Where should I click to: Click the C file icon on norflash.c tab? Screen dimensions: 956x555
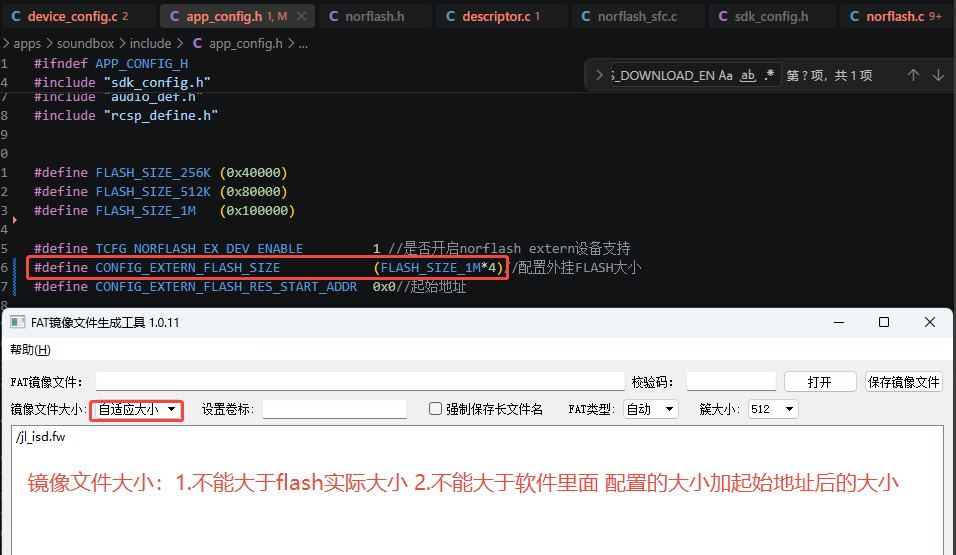[x=854, y=16]
